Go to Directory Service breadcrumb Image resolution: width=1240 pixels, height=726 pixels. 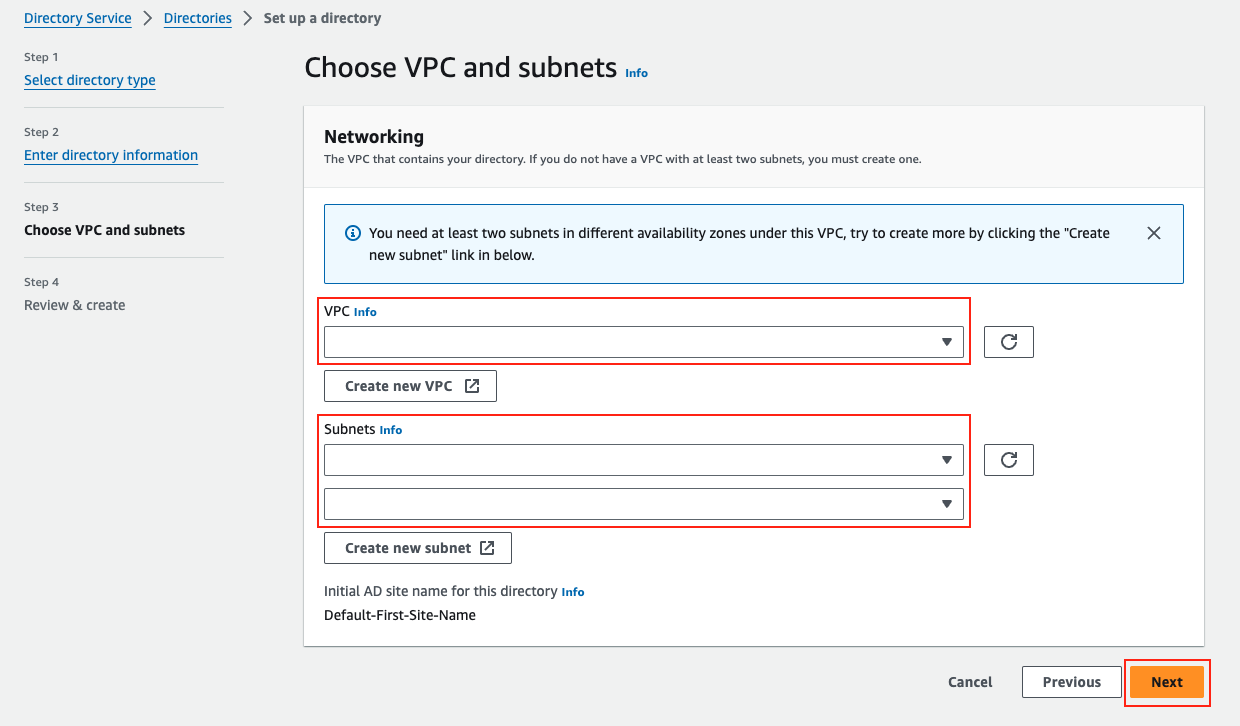pos(78,18)
